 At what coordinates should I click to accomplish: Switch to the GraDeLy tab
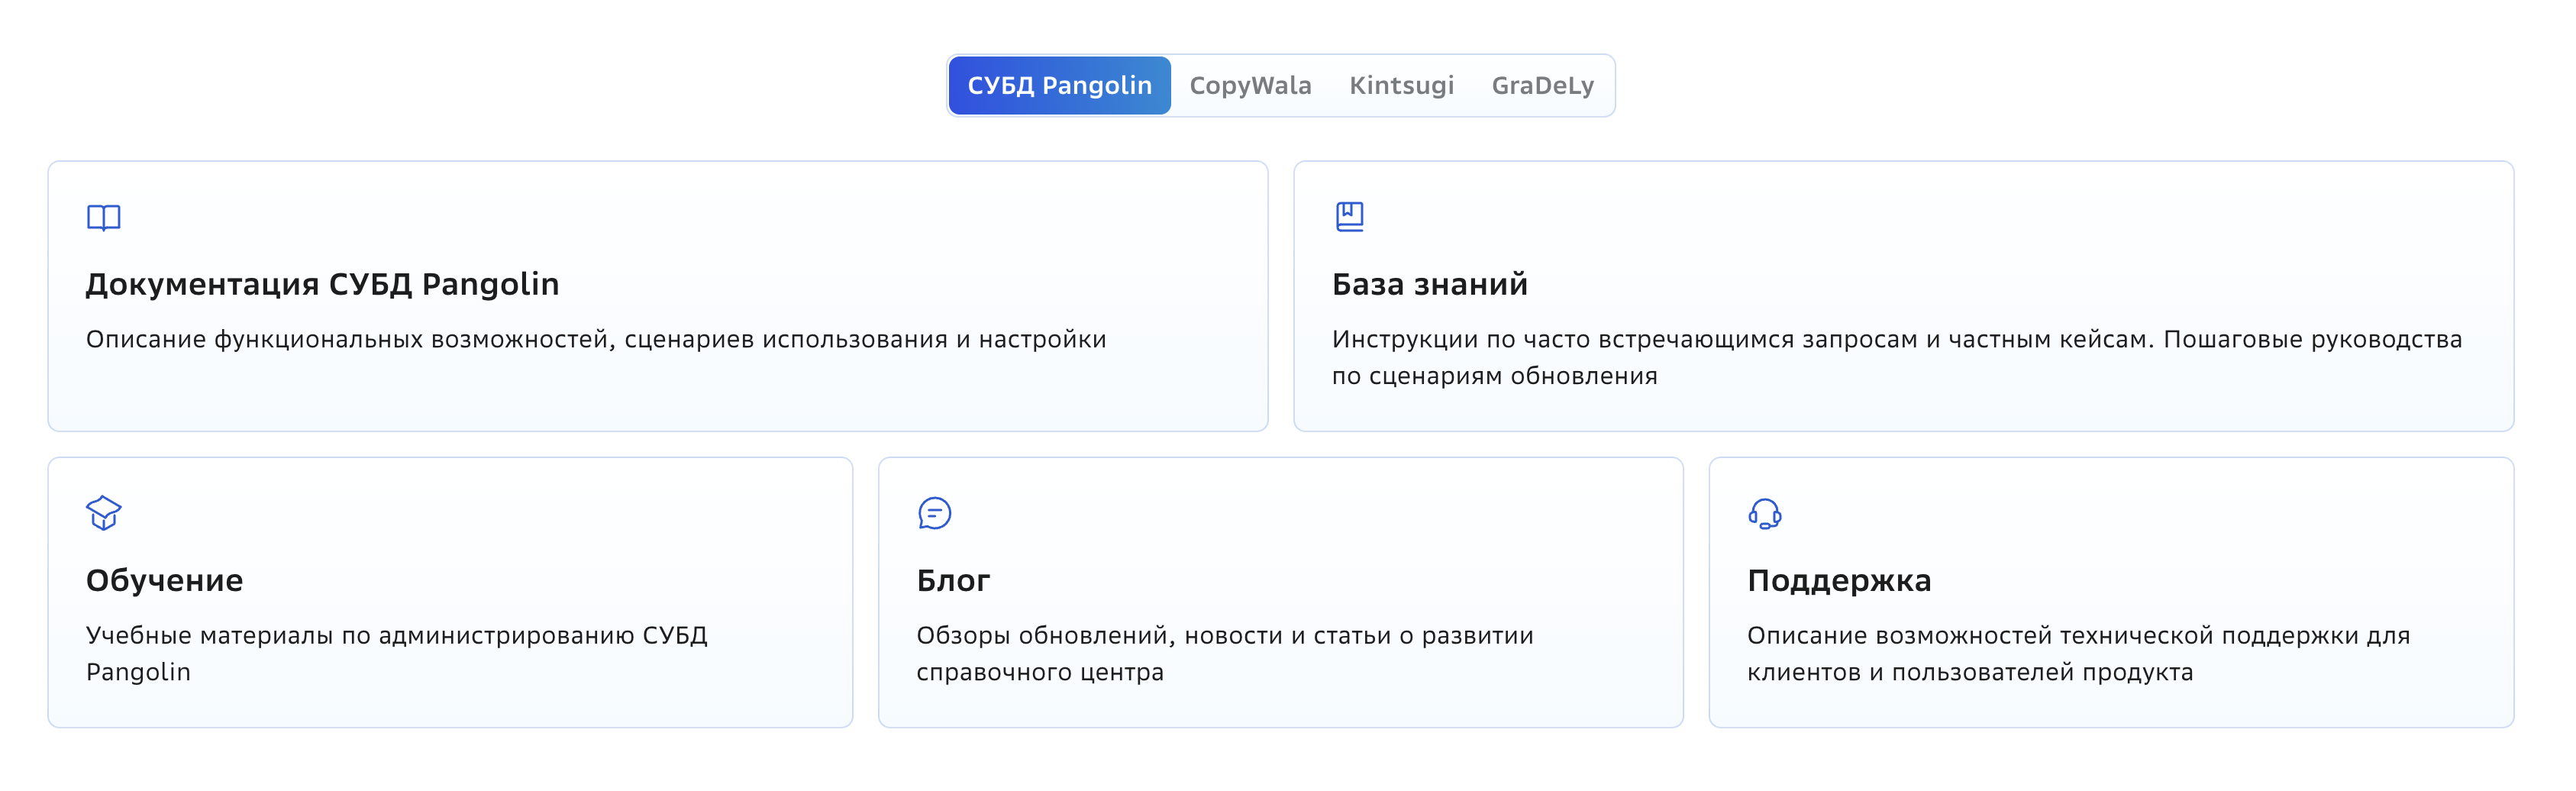coord(1542,86)
